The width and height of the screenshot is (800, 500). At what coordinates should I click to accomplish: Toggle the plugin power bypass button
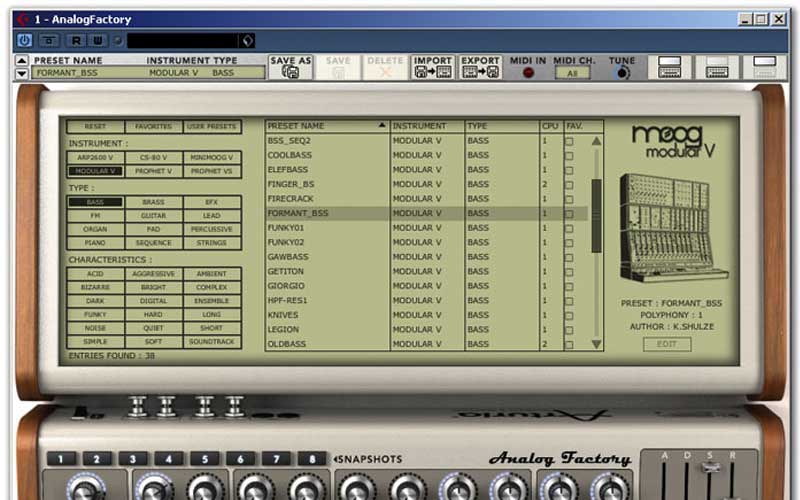coord(24,40)
